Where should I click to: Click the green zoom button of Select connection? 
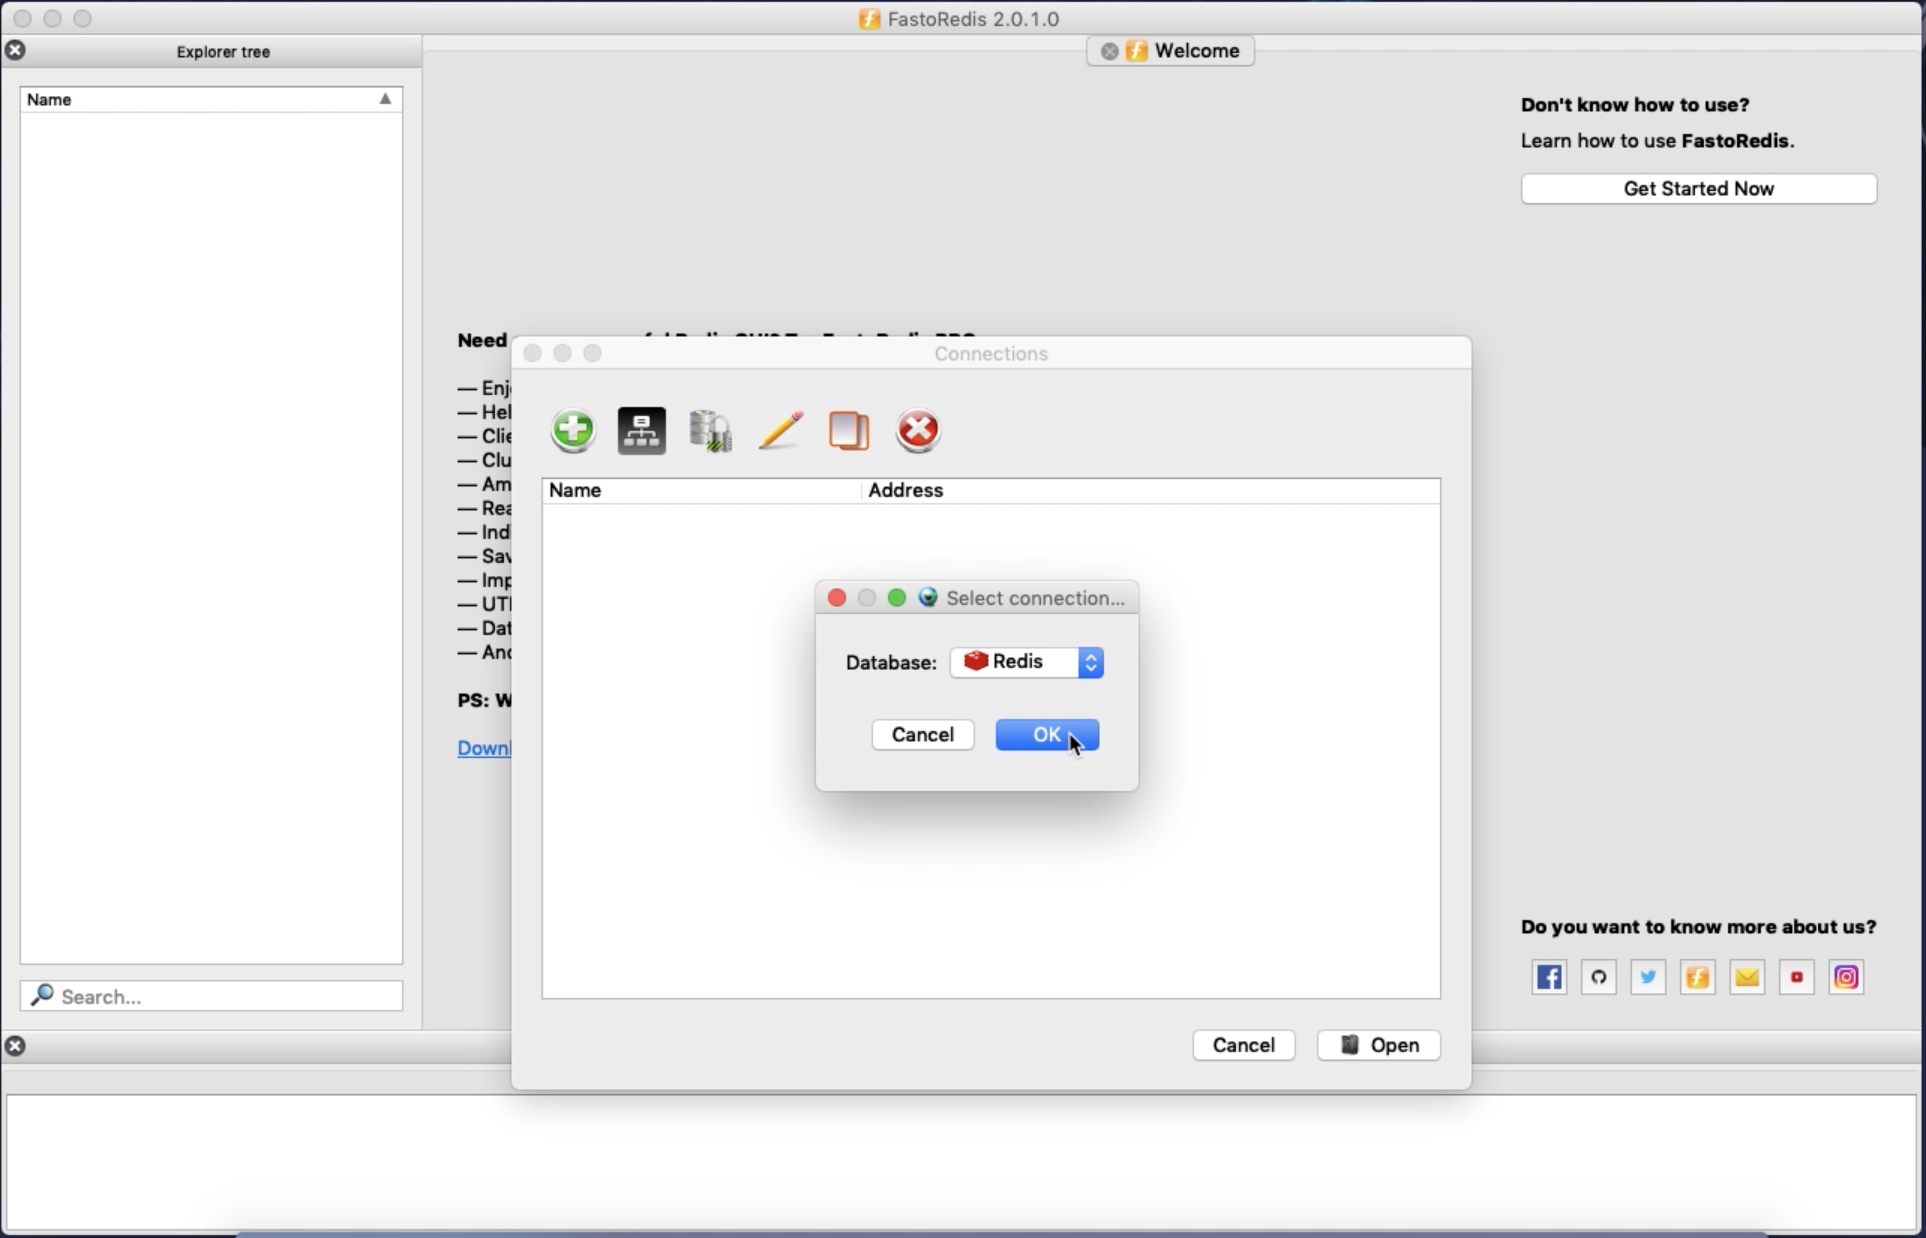click(x=897, y=598)
